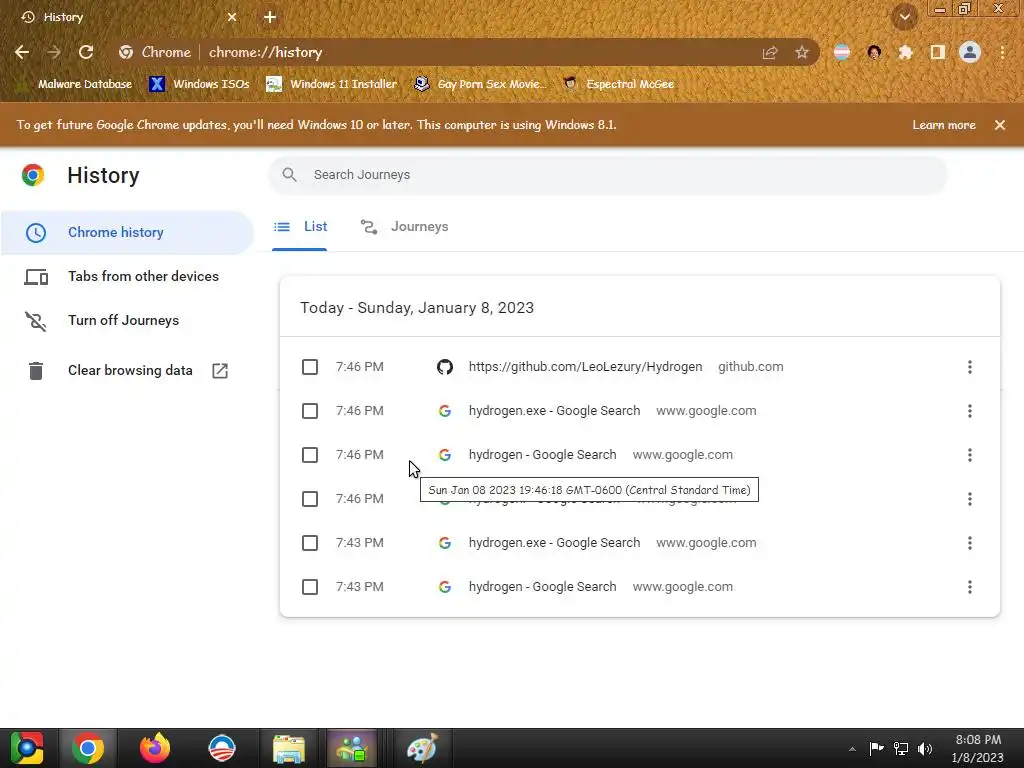Show hidden system tray icons

[x=852, y=749]
